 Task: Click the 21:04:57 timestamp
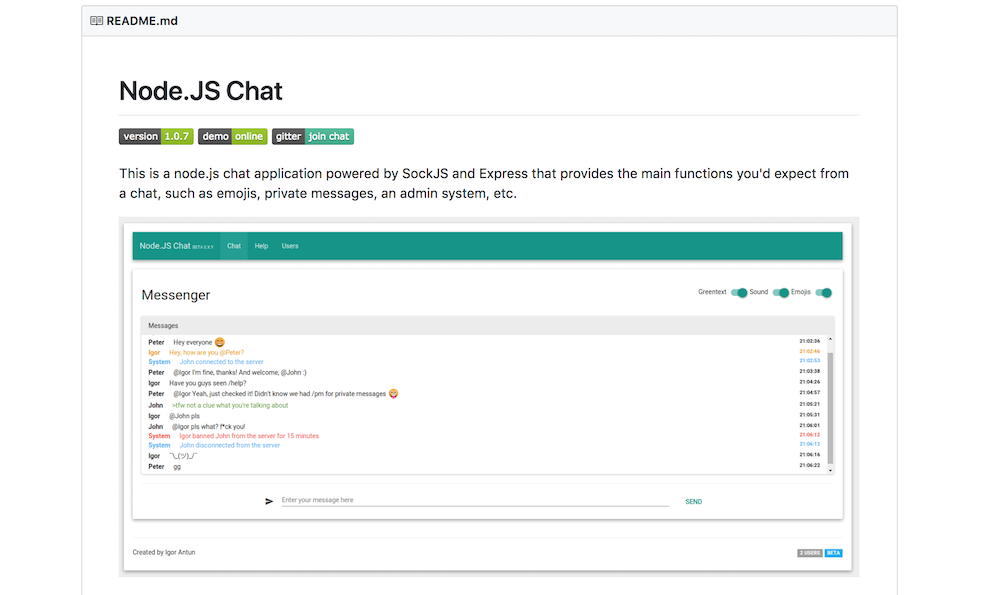click(x=810, y=393)
